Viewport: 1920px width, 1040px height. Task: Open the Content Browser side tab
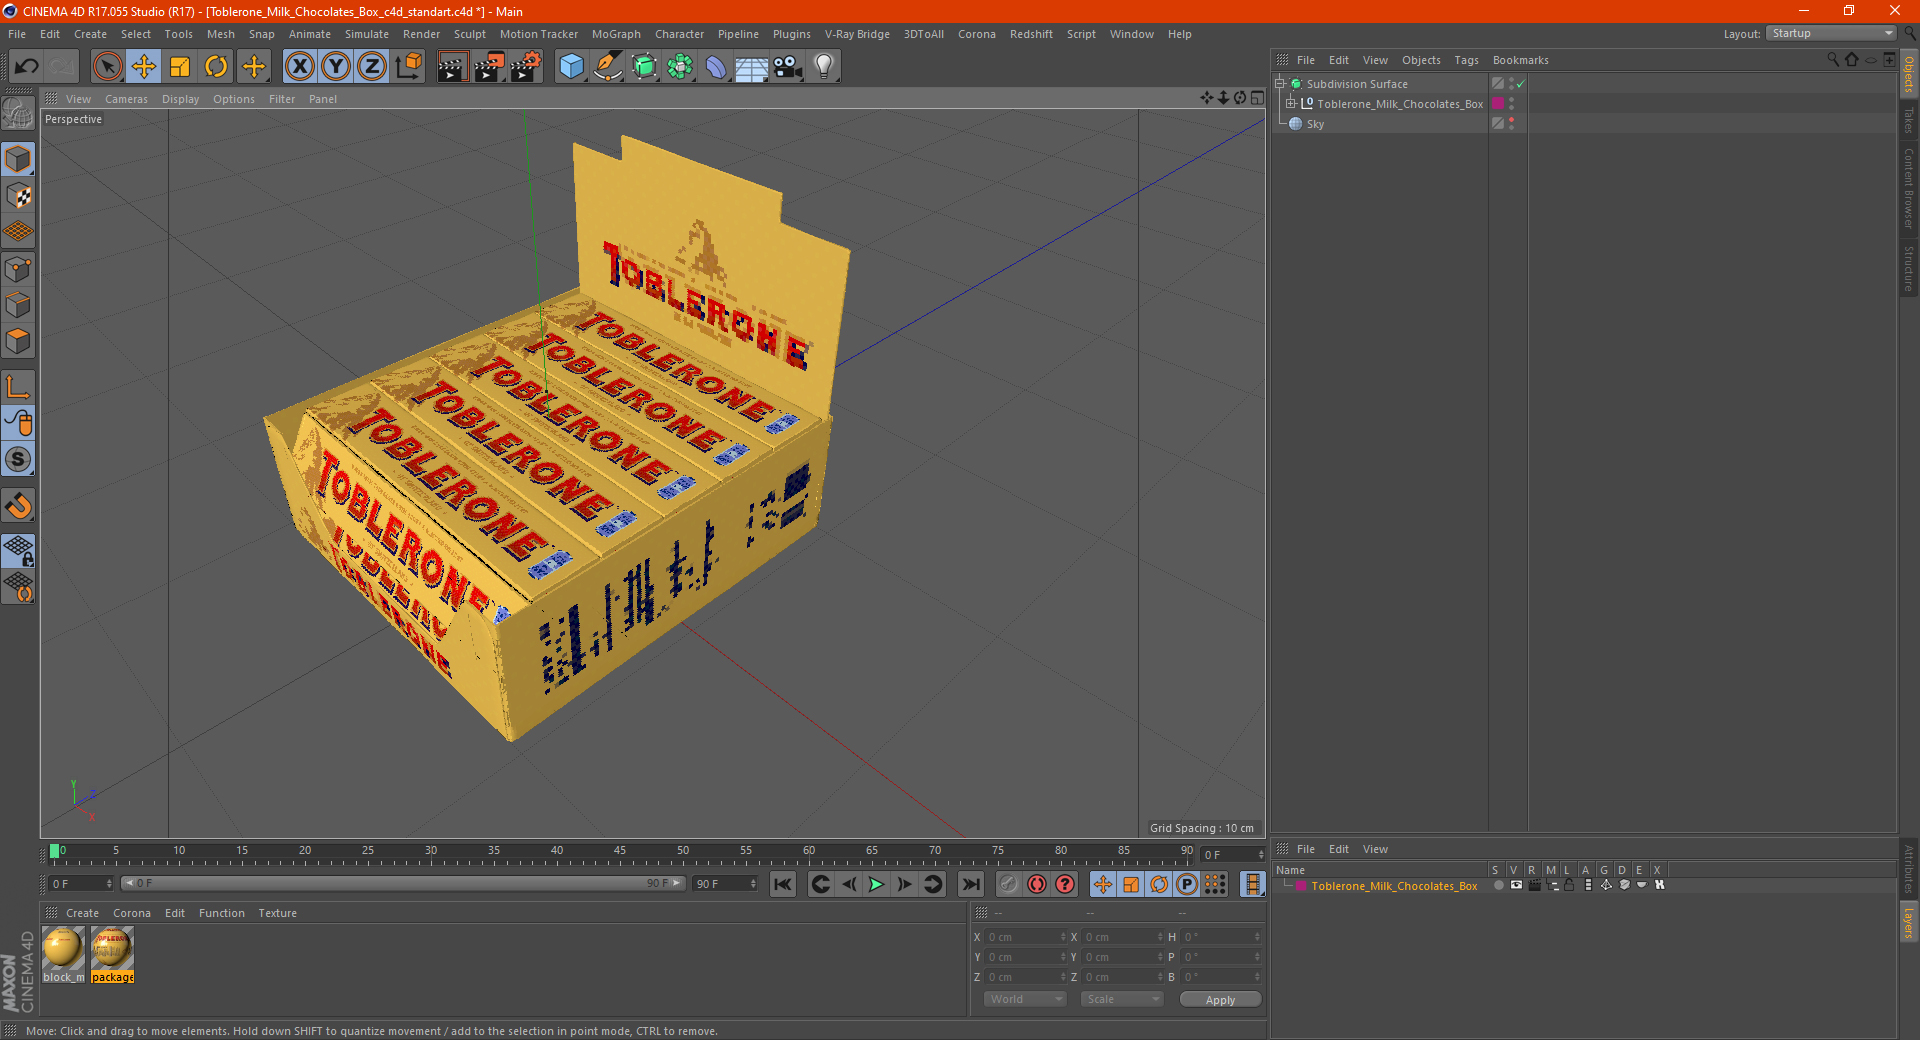click(x=1908, y=187)
